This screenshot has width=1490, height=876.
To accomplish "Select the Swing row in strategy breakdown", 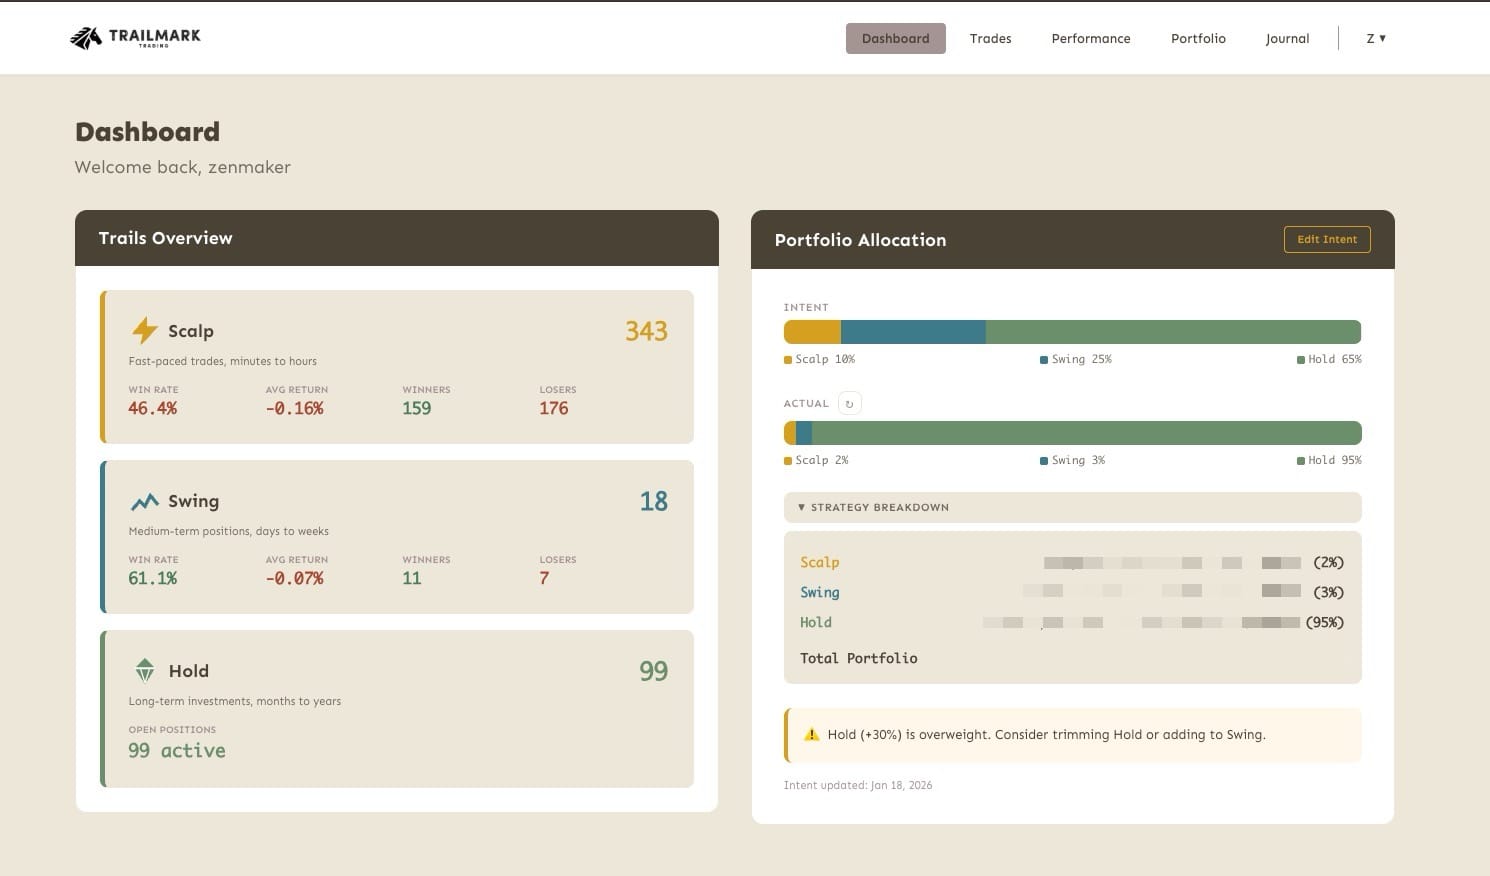I will 1071,592.
